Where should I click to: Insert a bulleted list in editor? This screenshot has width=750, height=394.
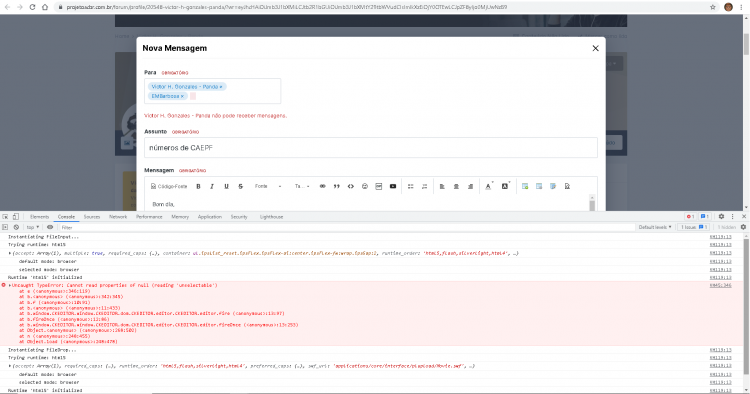coord(410,186)
